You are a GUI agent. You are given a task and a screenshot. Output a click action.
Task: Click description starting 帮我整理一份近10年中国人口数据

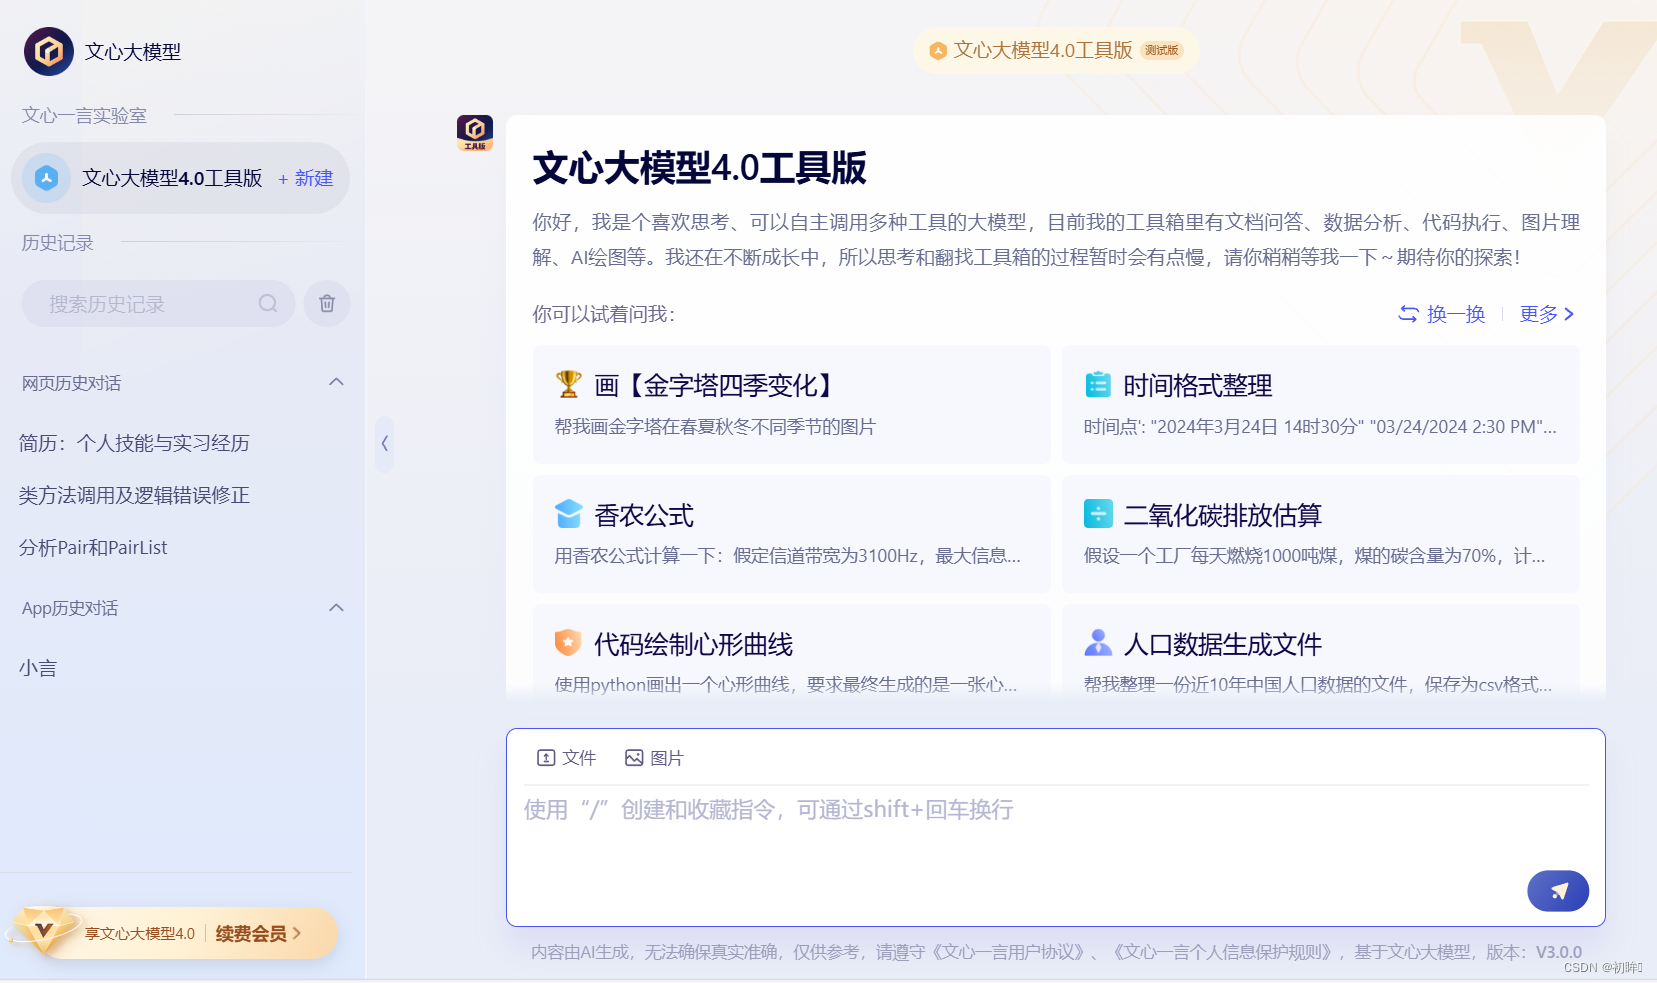click(x=1318, y=685)
